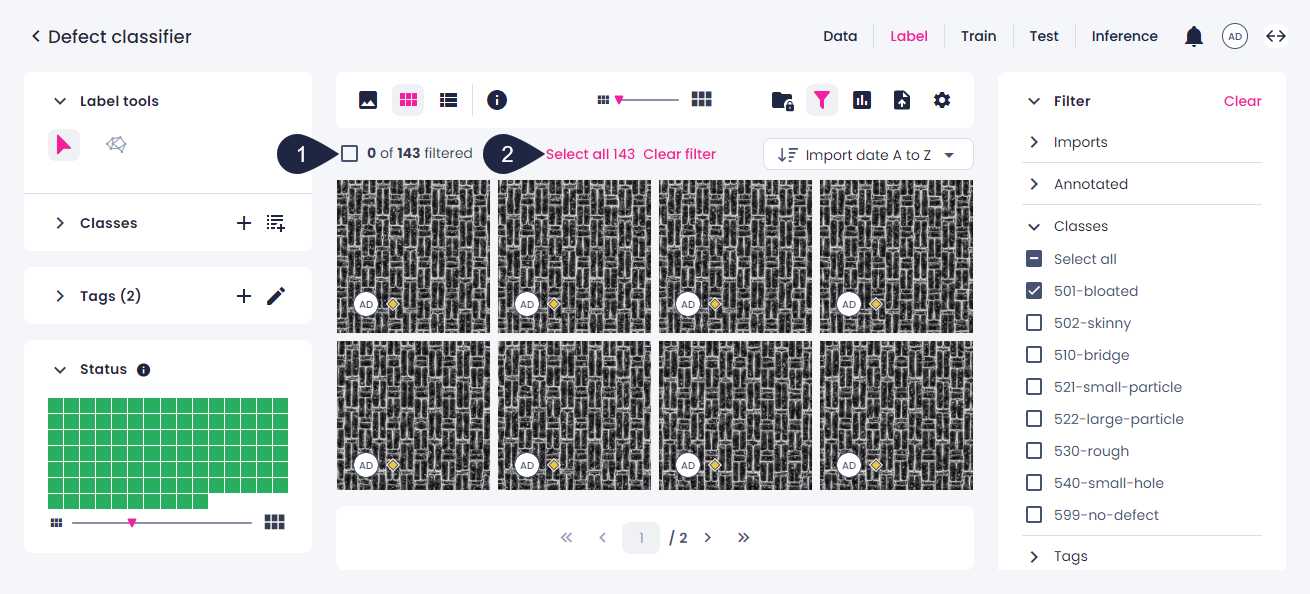The height and width of the screenshot is (594, 1310).
Task: Add a new tag with plus
Action: point(243,296)
